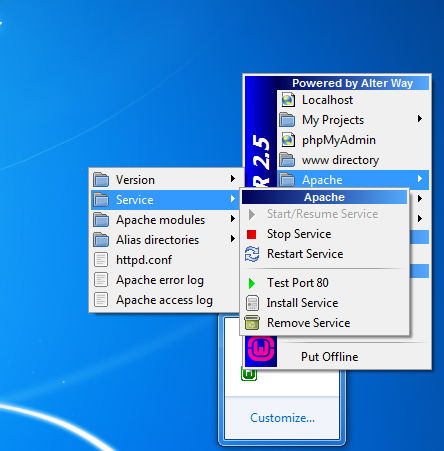This screenshot has width=444, height=451.
Task: Click the Apache error log document icon
Action: [x=101, y=280]
